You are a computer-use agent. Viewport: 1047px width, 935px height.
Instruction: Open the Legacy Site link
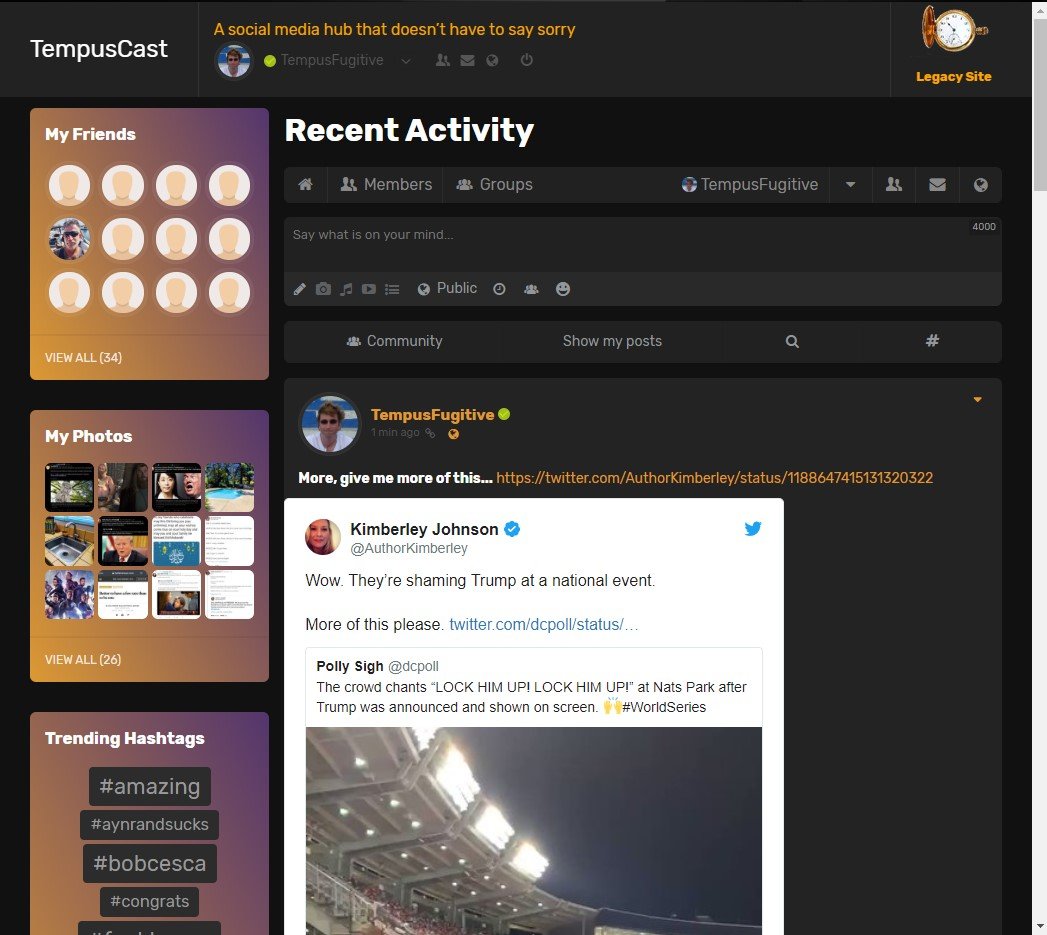pyautogui.click(x=954, y=76)
